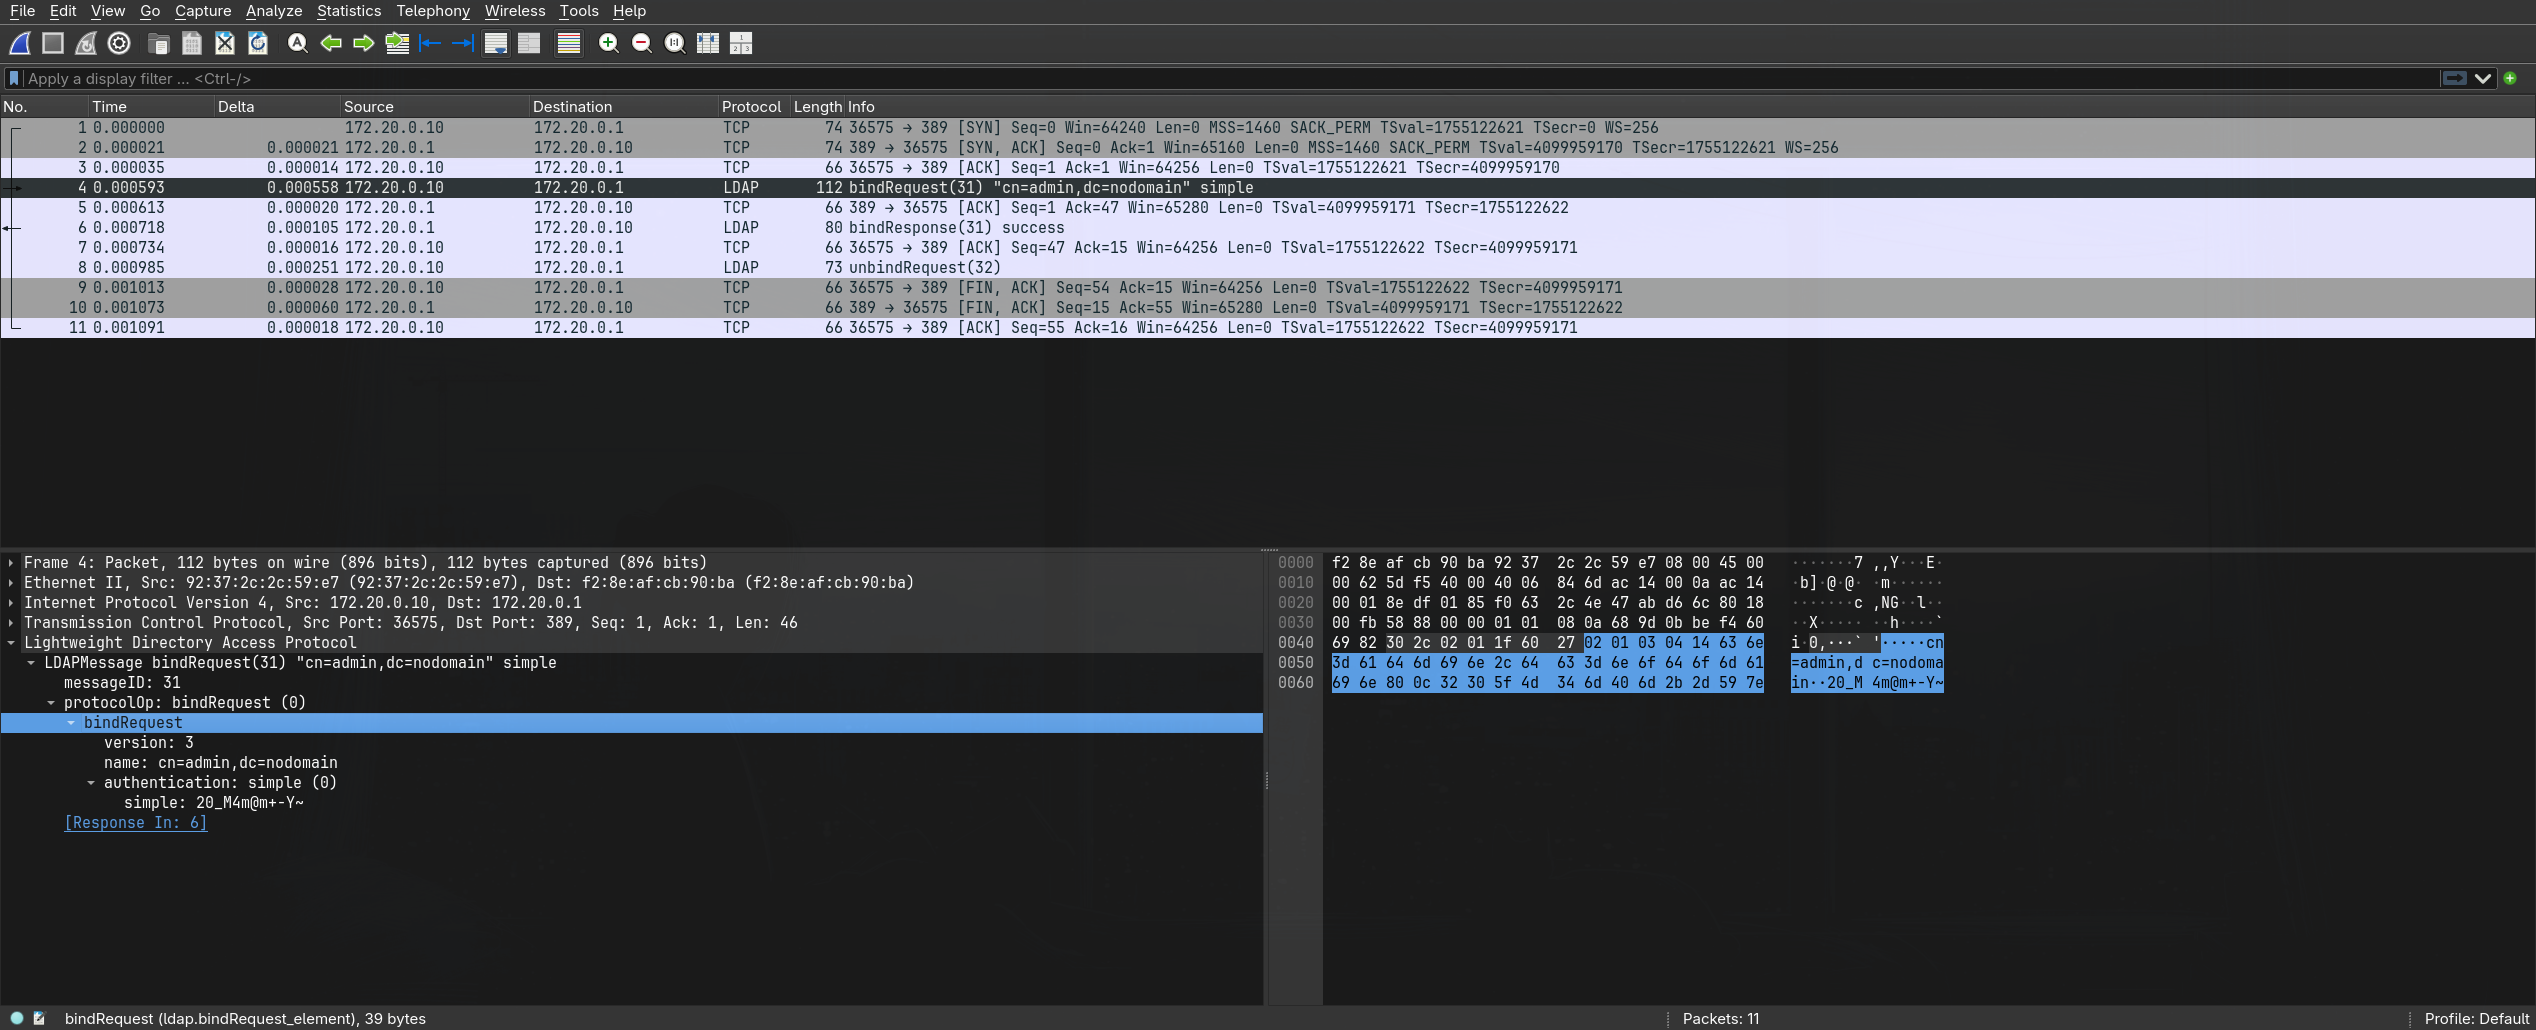Expand Internet Protocol Version 4 row

pyautogui.click(x=11, y=603)
